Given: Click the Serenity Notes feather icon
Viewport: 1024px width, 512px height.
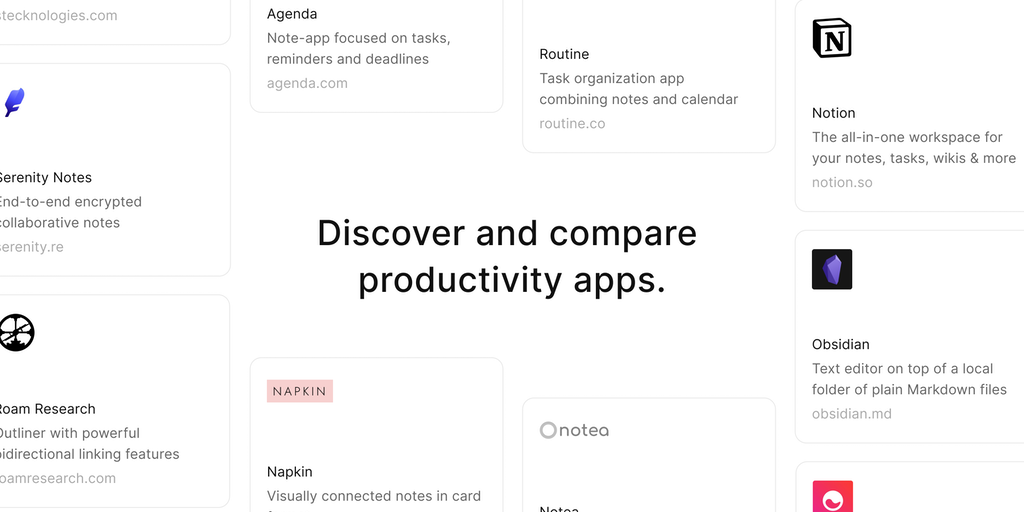Looking at the screenshot, I should pyautogui.click(x=14, y=102).
